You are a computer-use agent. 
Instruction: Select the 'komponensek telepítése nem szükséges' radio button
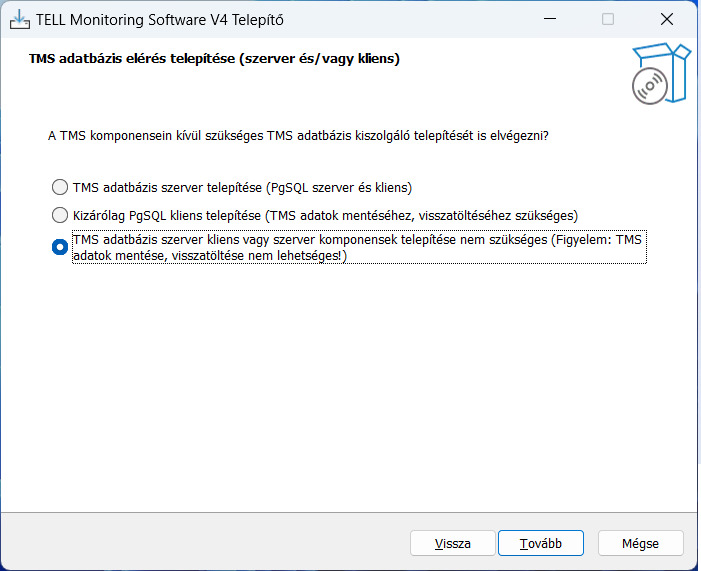tap(60, 247)
